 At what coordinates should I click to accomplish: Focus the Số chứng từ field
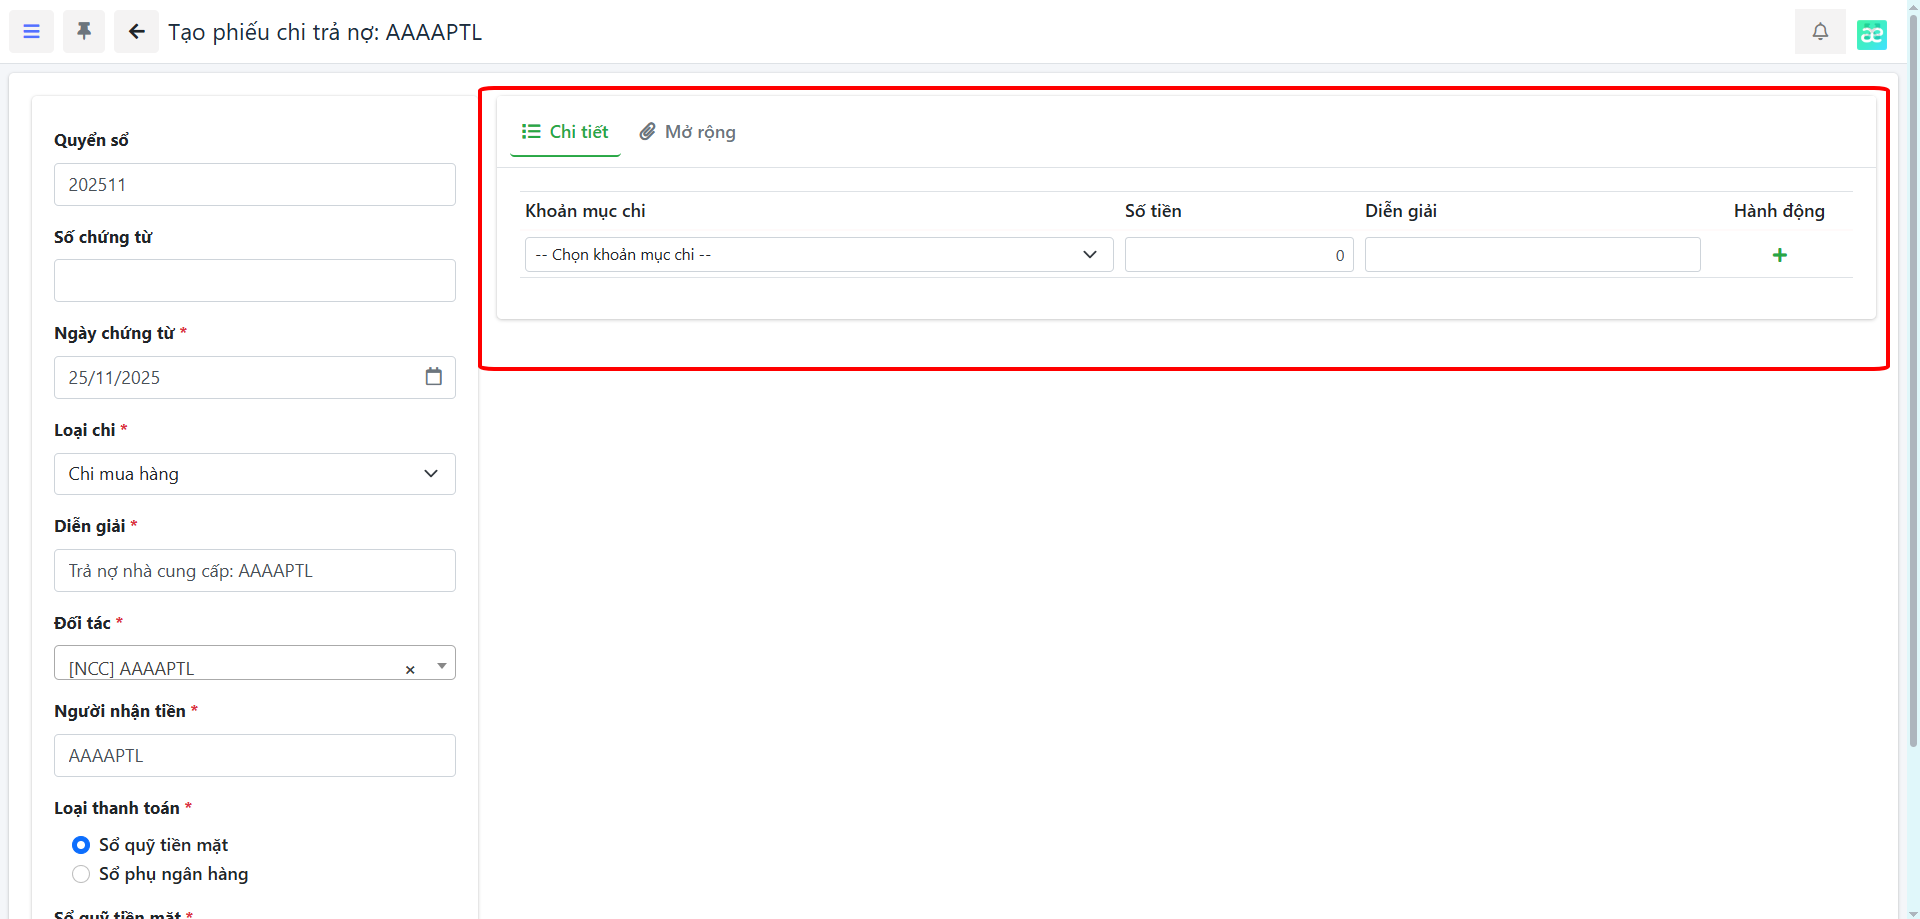pos(254,281)
